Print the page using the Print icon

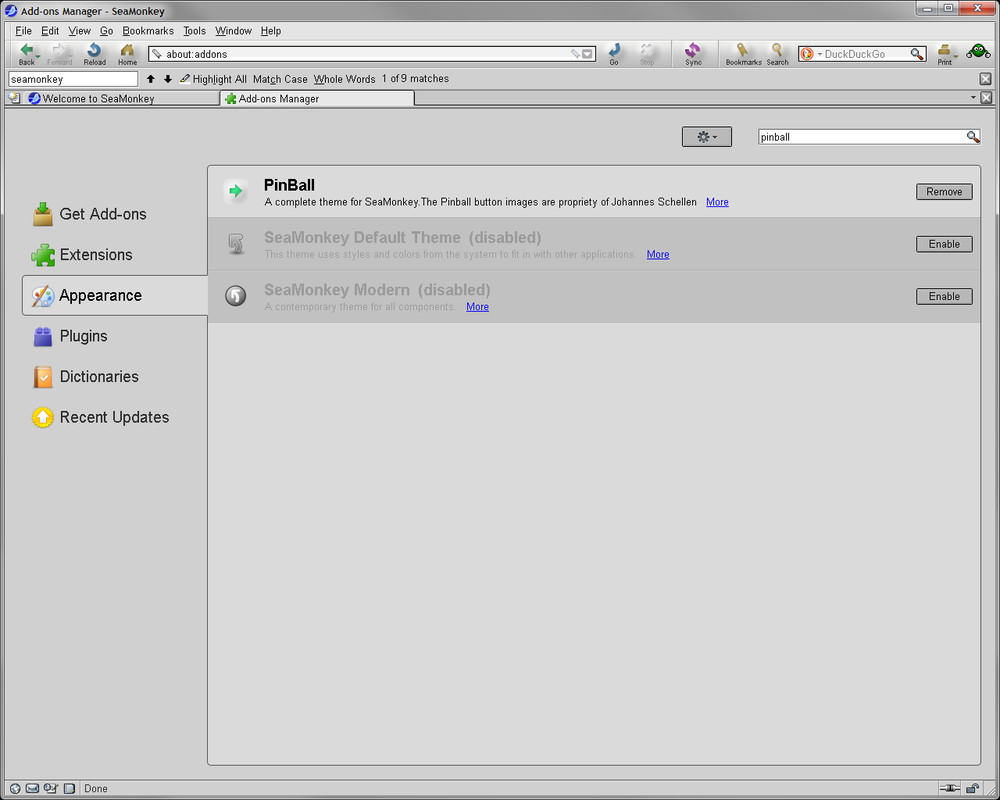[x=944, y=54]
